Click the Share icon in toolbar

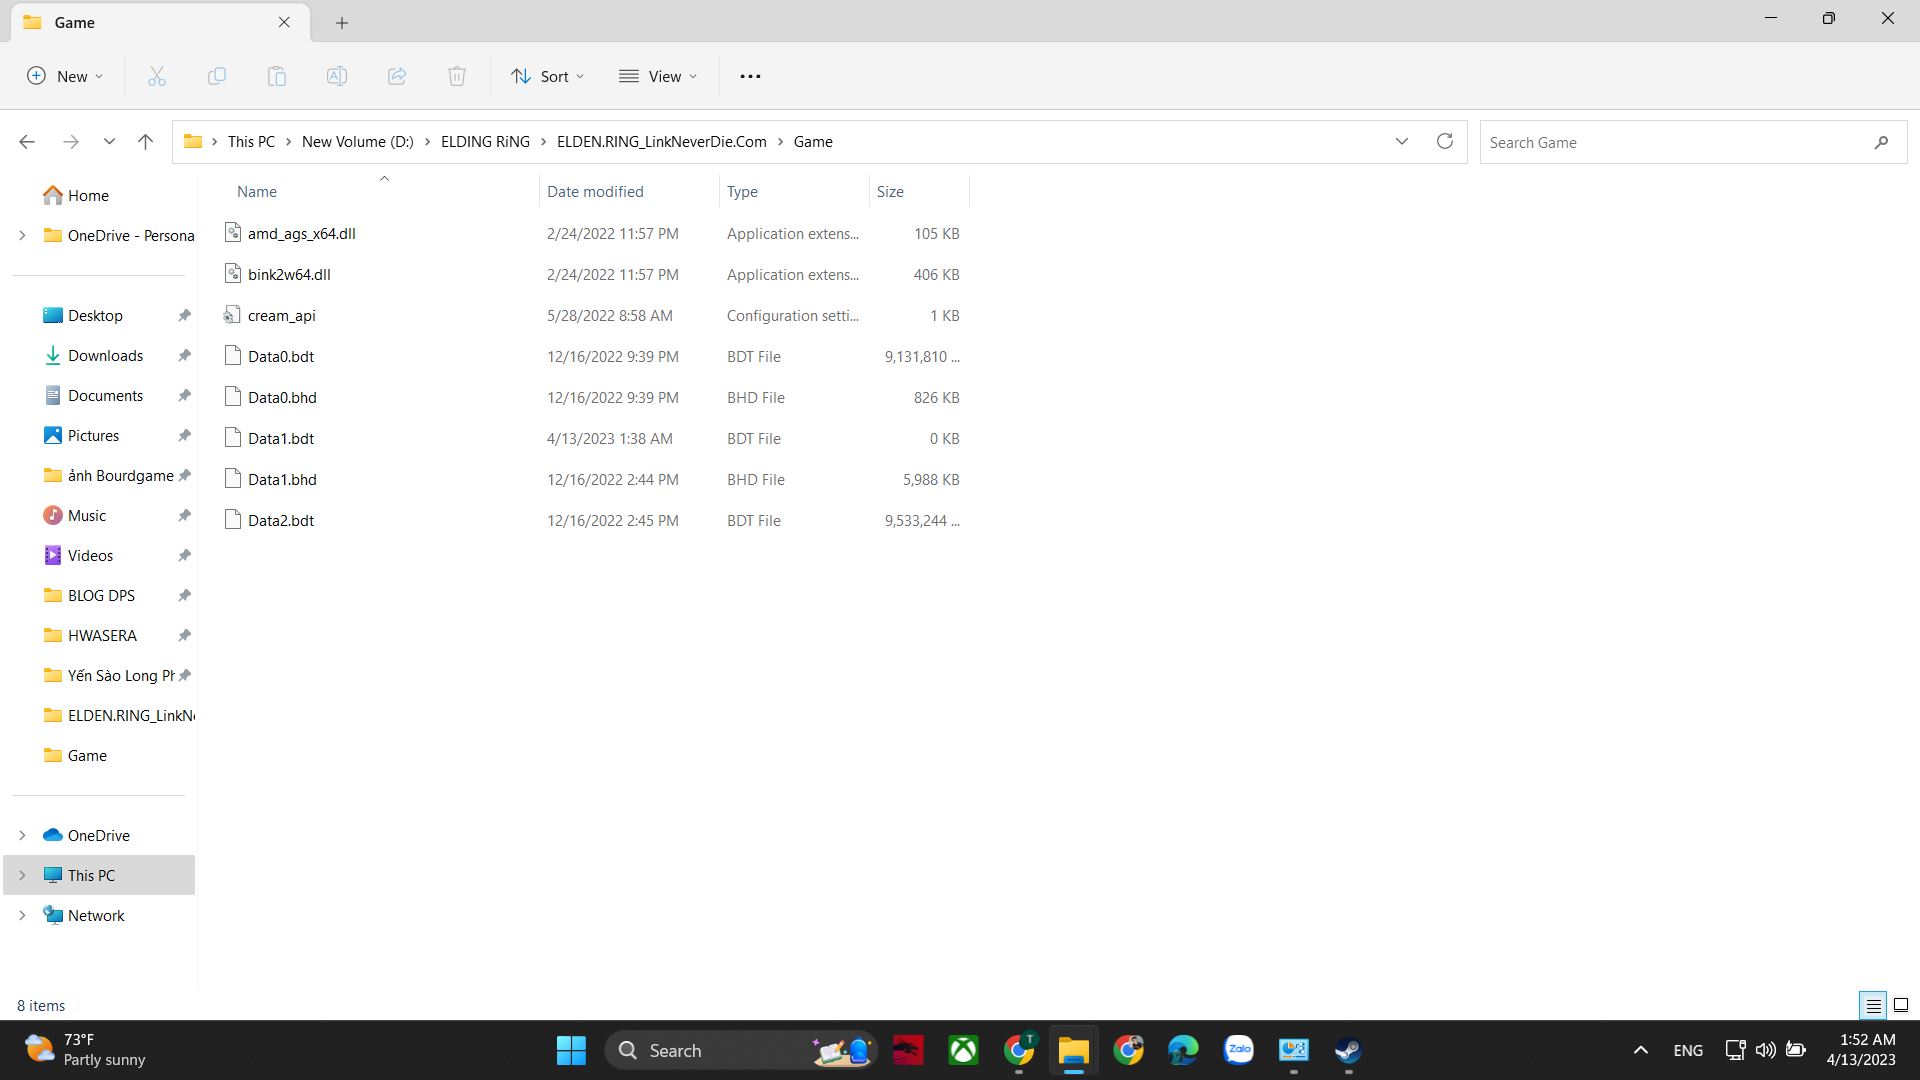pos(397,76)
